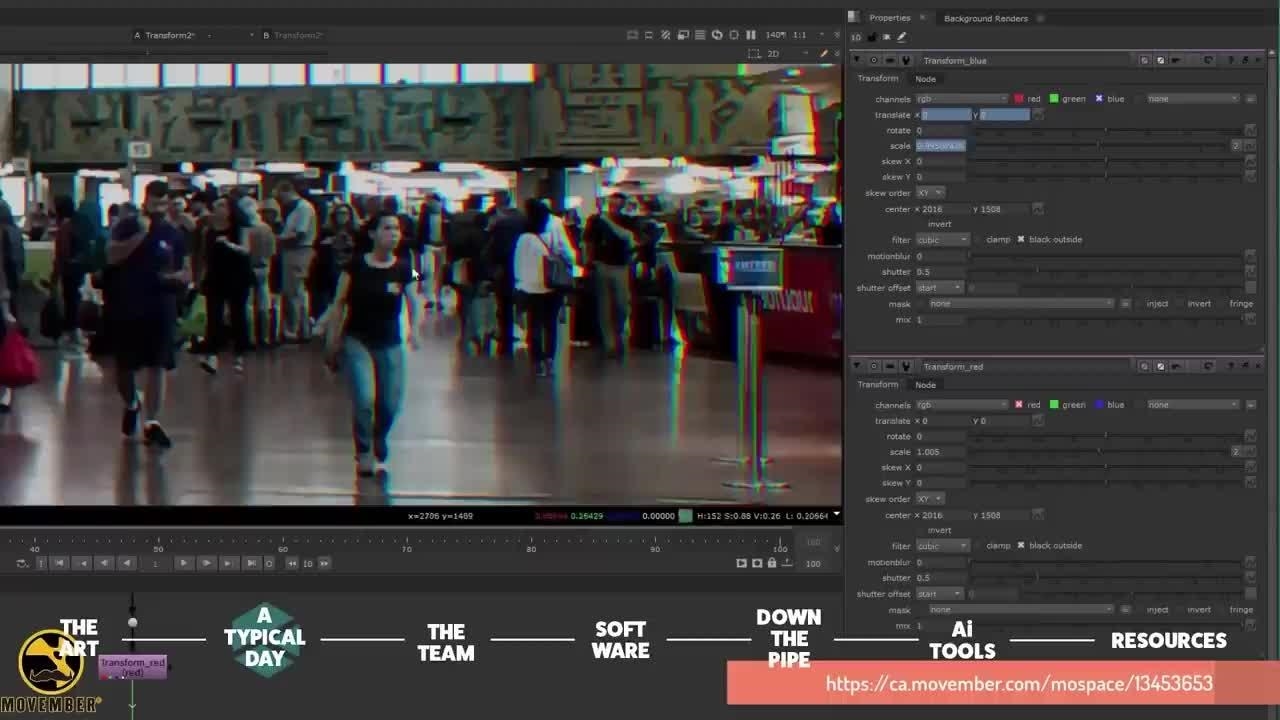Toggle black outside in Transform_blue
The width and height of the screenshot is (1280, 720).
[1021, 240]
